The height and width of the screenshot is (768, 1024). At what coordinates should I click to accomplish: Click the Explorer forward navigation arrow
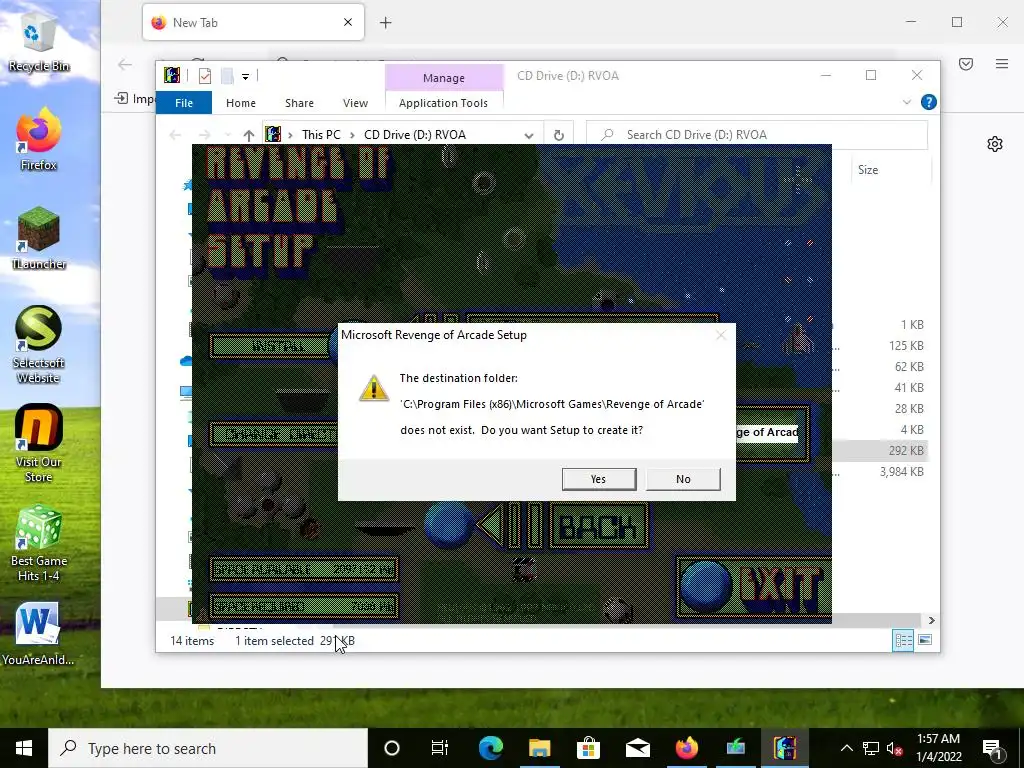coord(204,135)
